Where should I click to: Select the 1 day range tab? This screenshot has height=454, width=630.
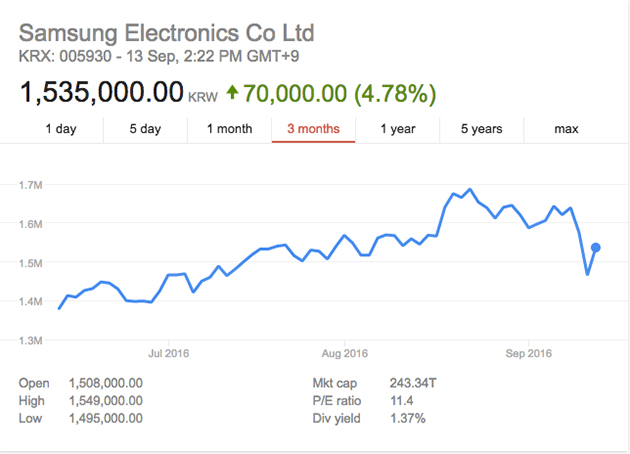click(61, 129)
